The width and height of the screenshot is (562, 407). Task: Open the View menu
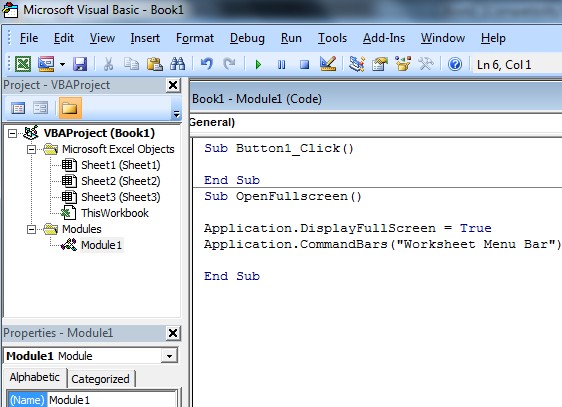click(102, 38)
